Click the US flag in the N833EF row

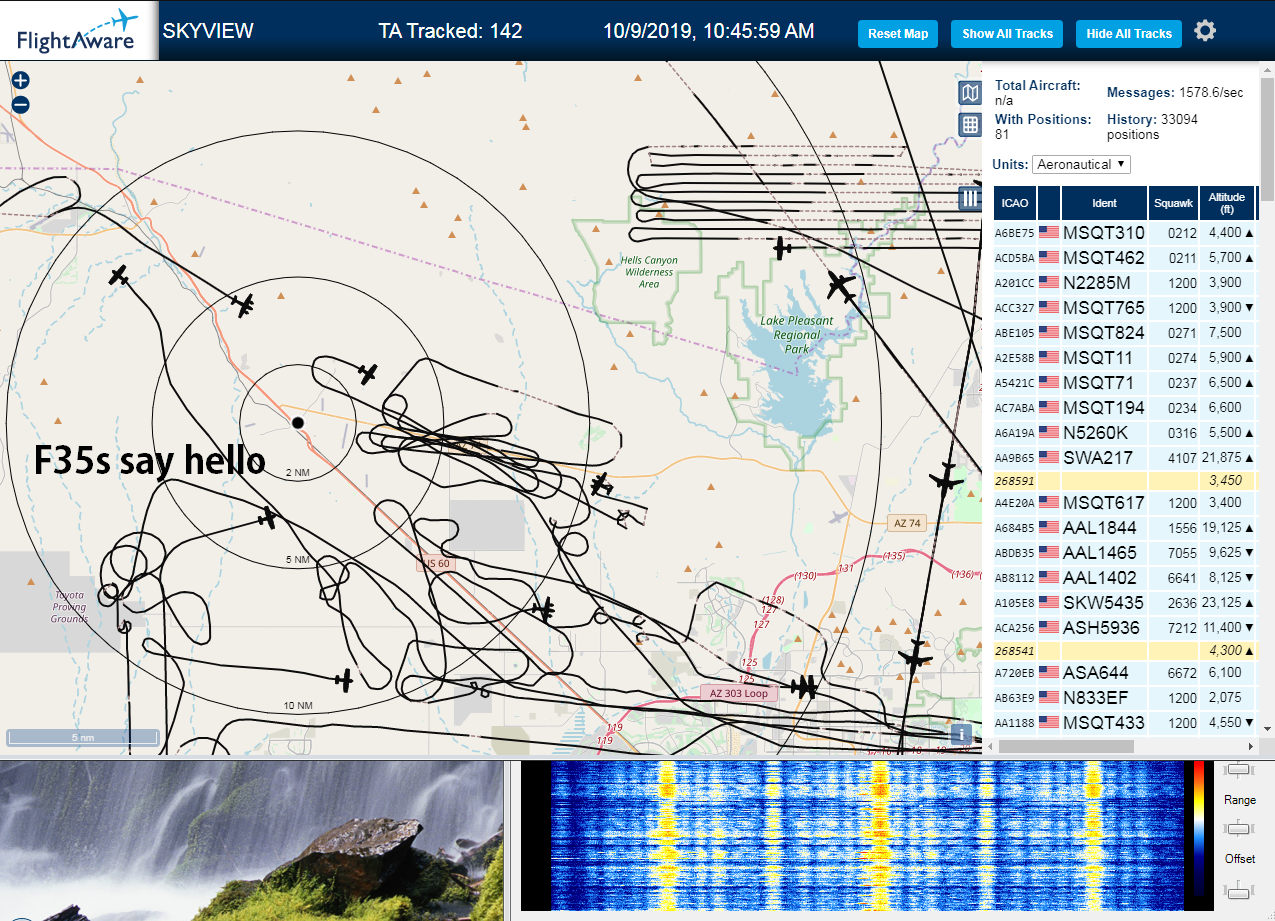pos(1048,697)
